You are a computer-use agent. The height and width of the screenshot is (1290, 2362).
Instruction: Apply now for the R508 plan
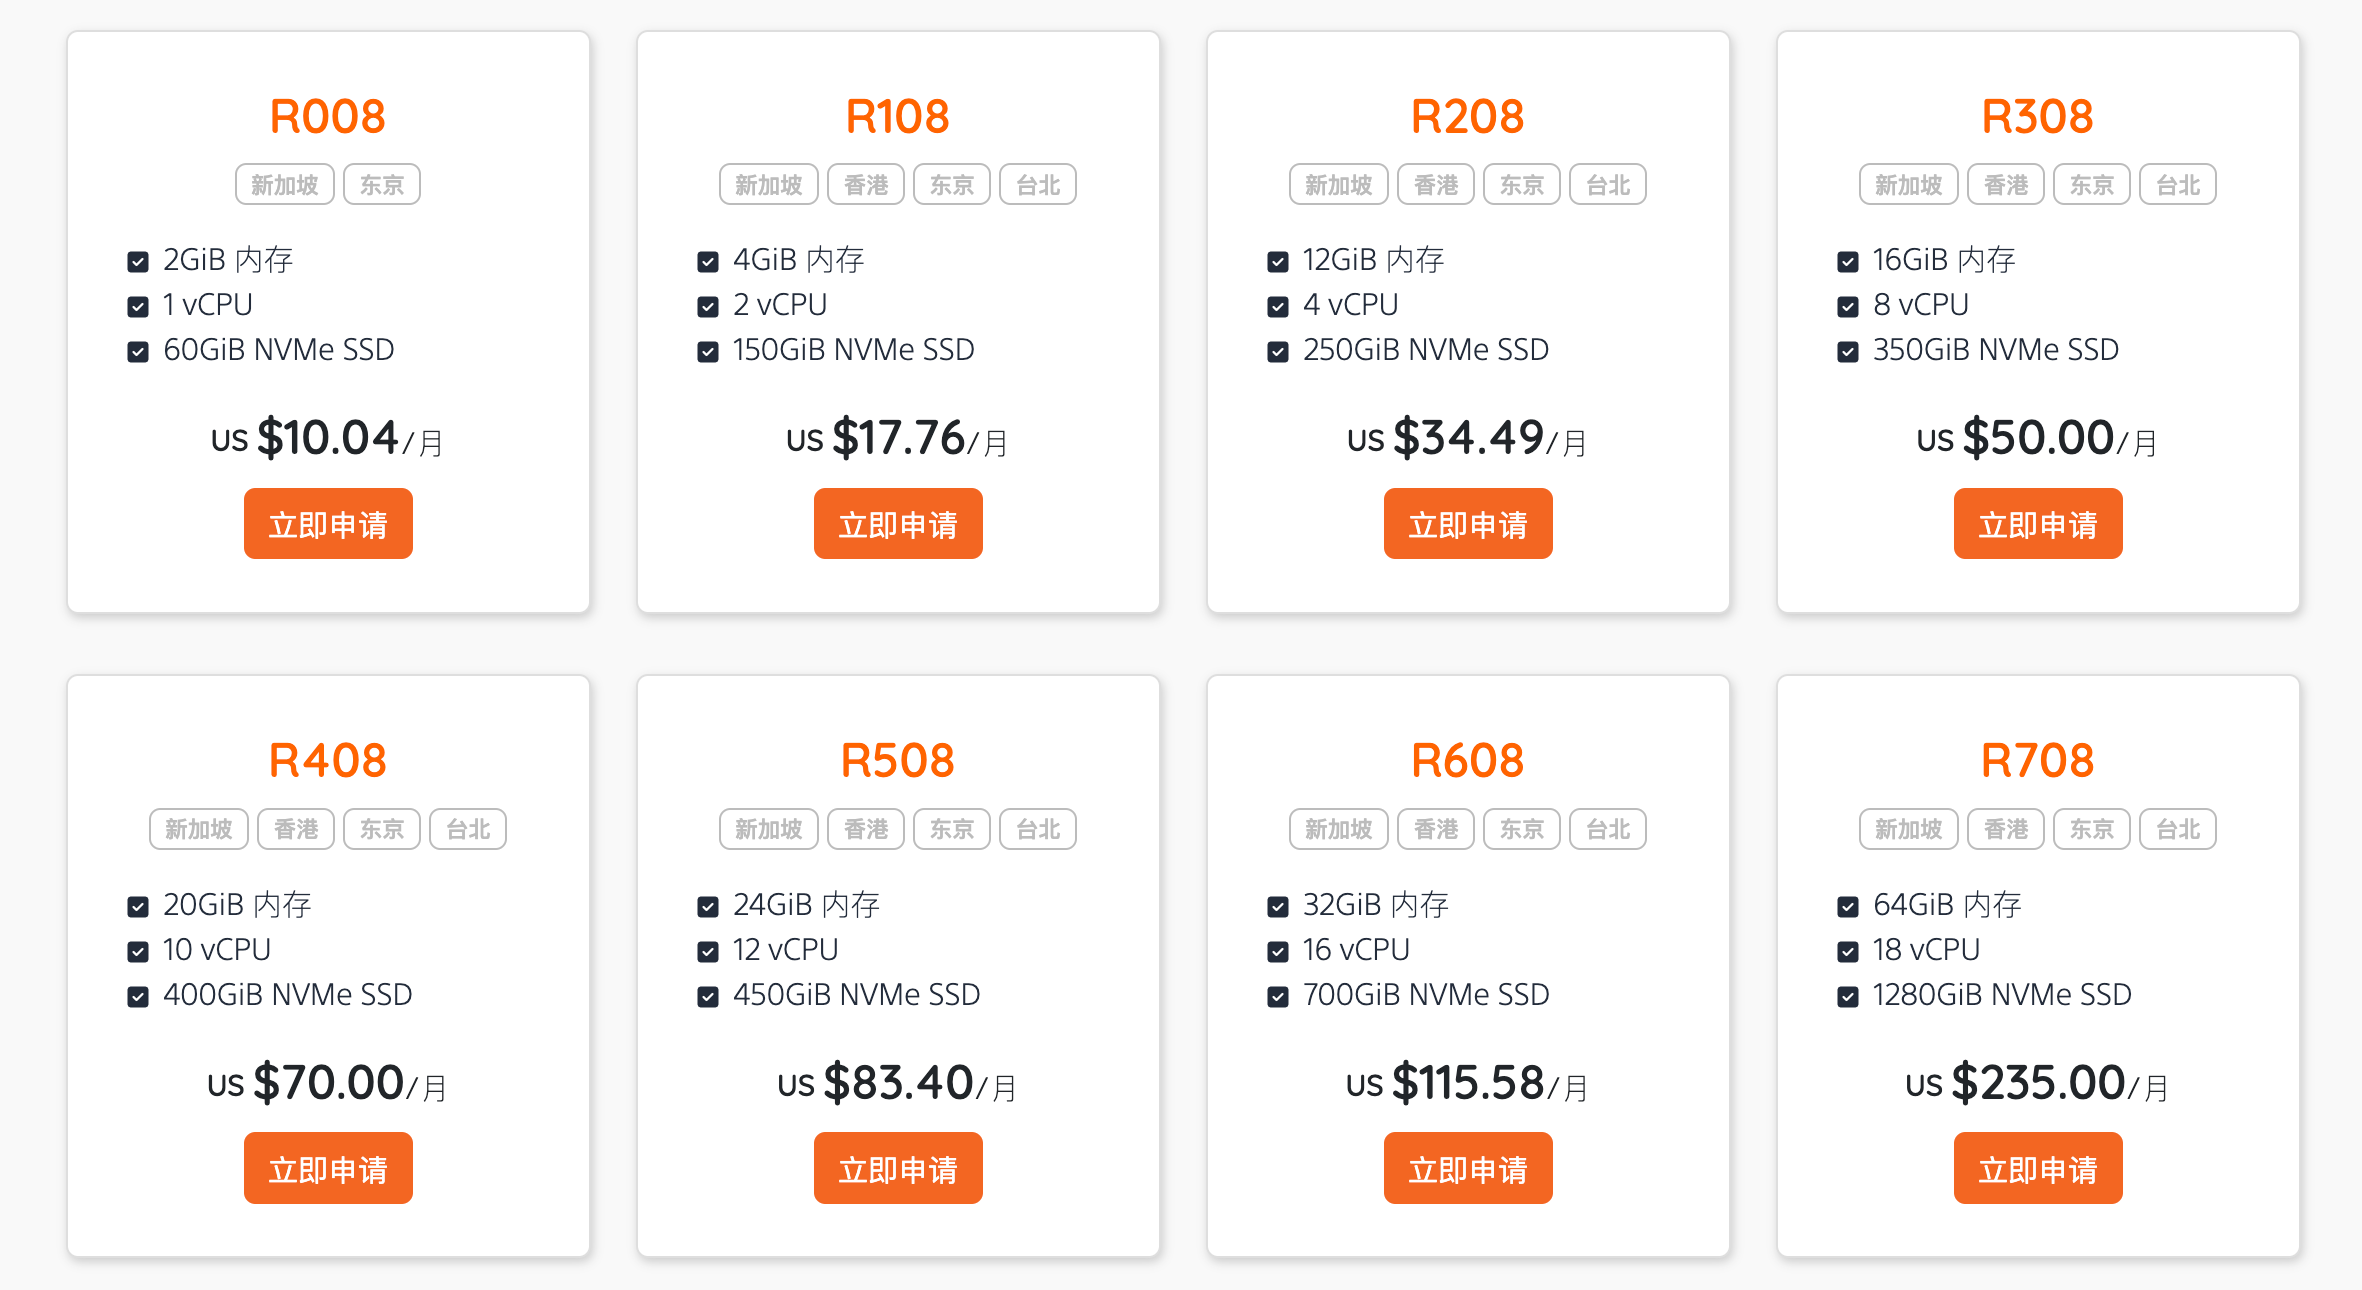pyautogui.click(x=898, y=1168)
